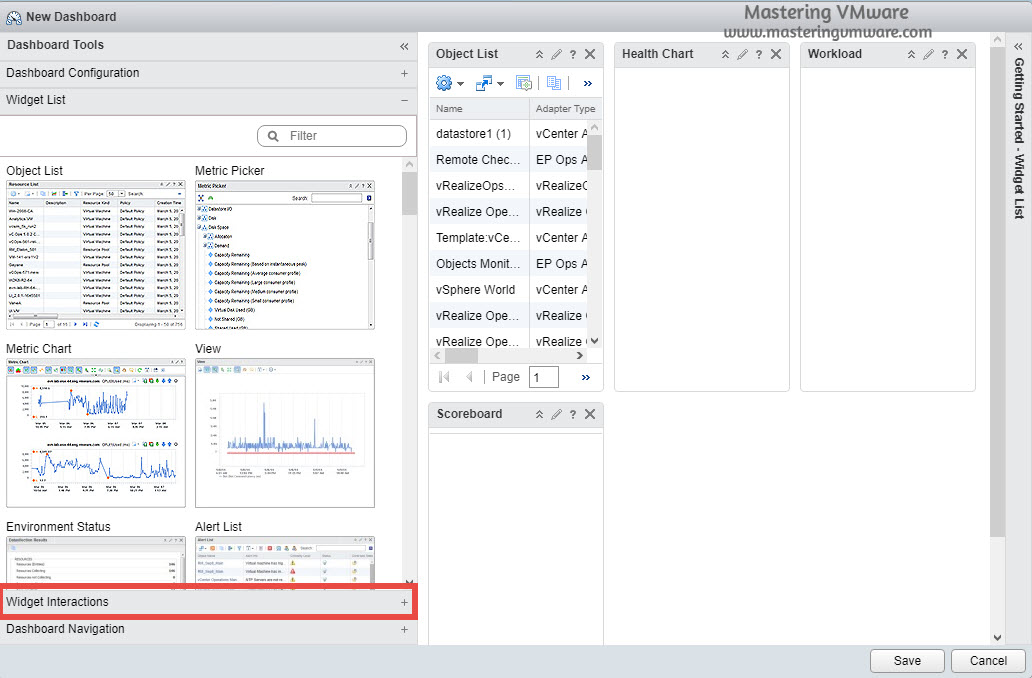
Task: Remove the Health Chart widget
Action: point(776,54)
